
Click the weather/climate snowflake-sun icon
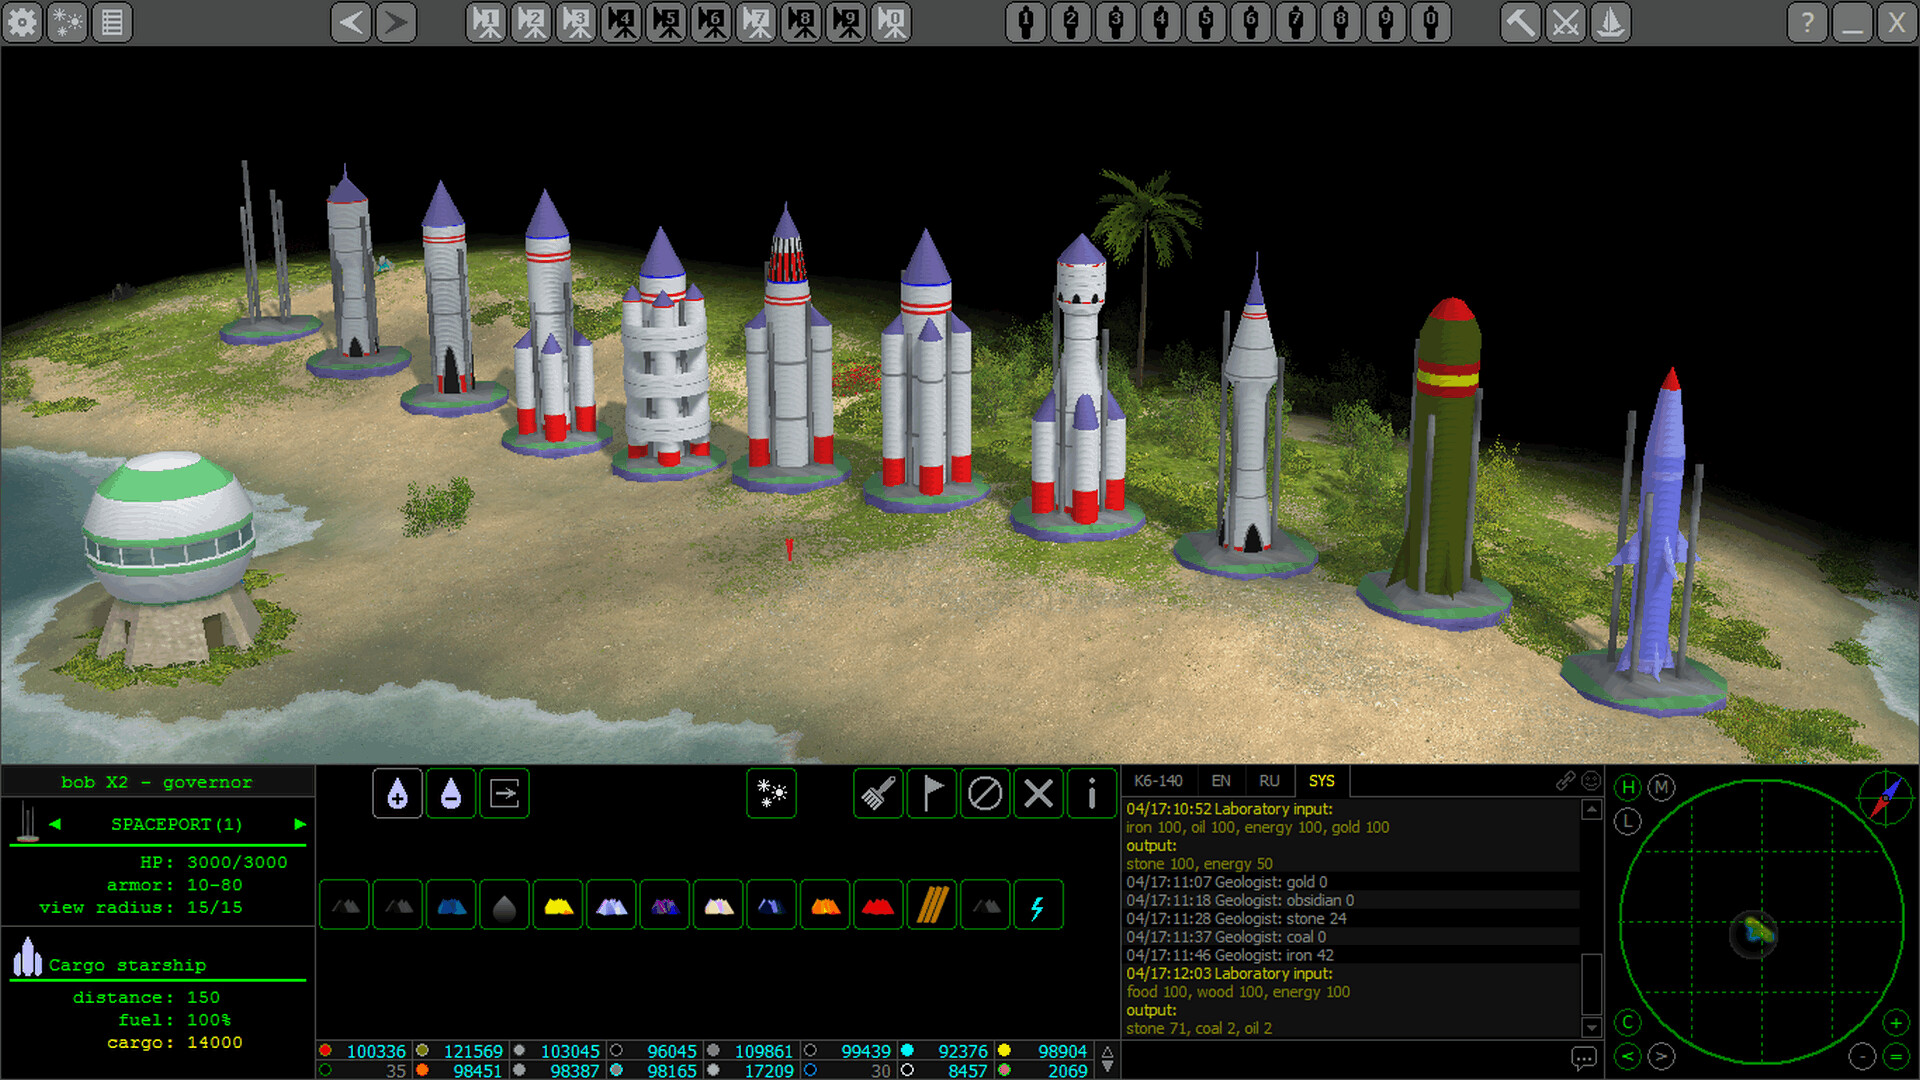pos(771,793)
